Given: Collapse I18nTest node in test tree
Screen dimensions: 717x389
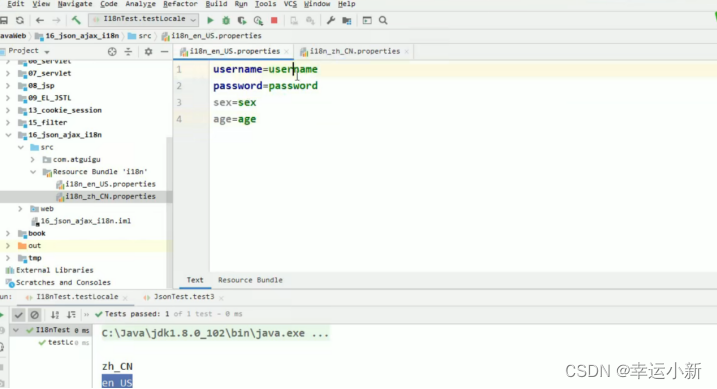Looking at the screenshot, I should click(16, 330).
